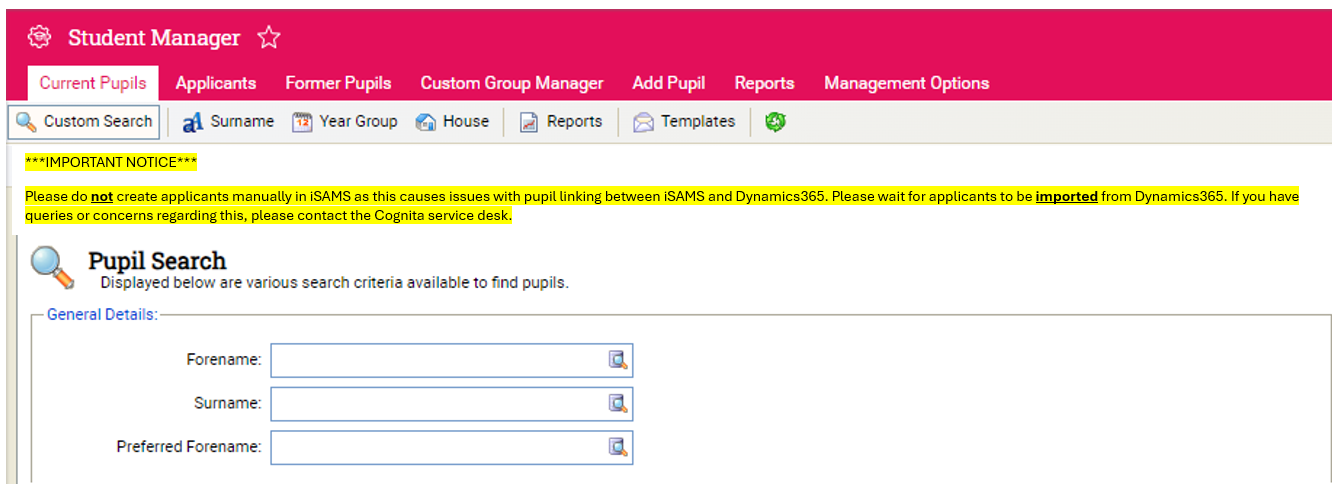
Task: Star Student Manager as a favourite
Action: coord(268,38)
